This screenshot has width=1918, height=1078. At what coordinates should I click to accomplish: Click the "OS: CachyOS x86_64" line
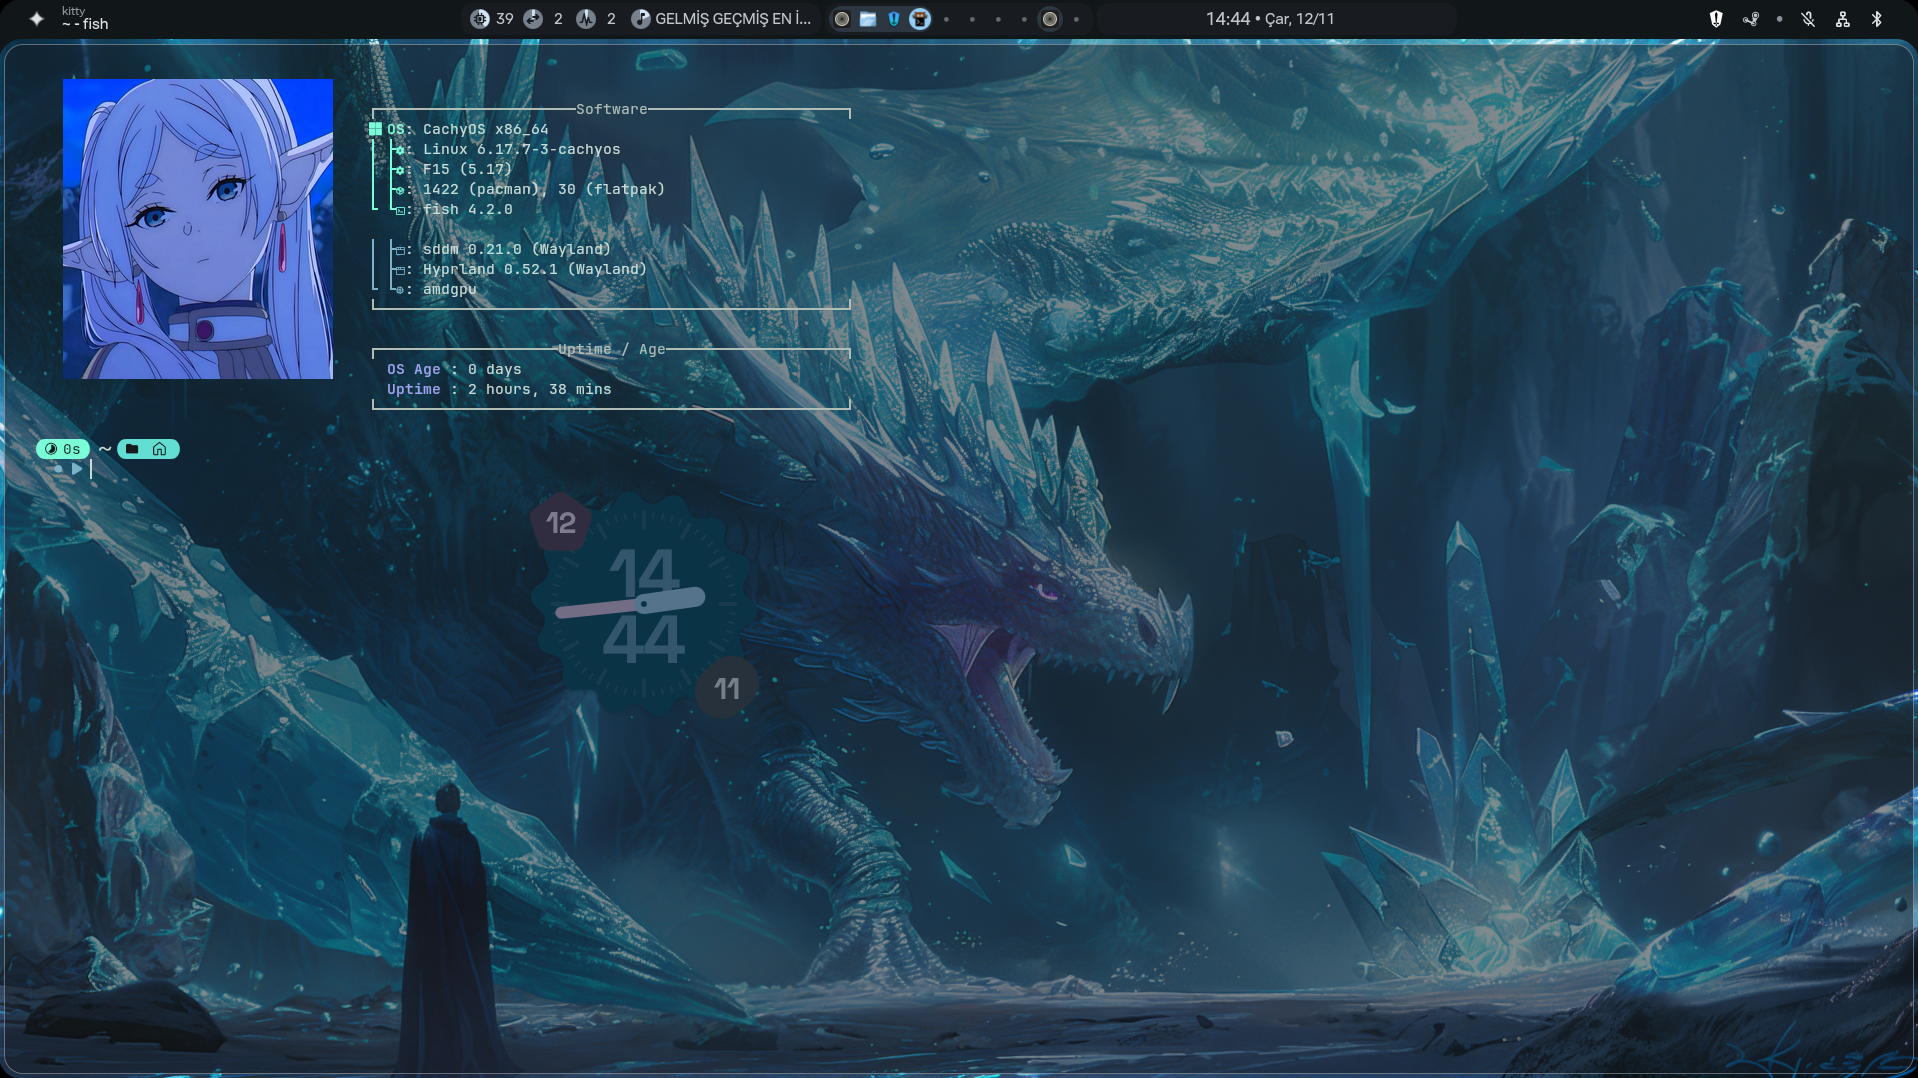(459, 129)
